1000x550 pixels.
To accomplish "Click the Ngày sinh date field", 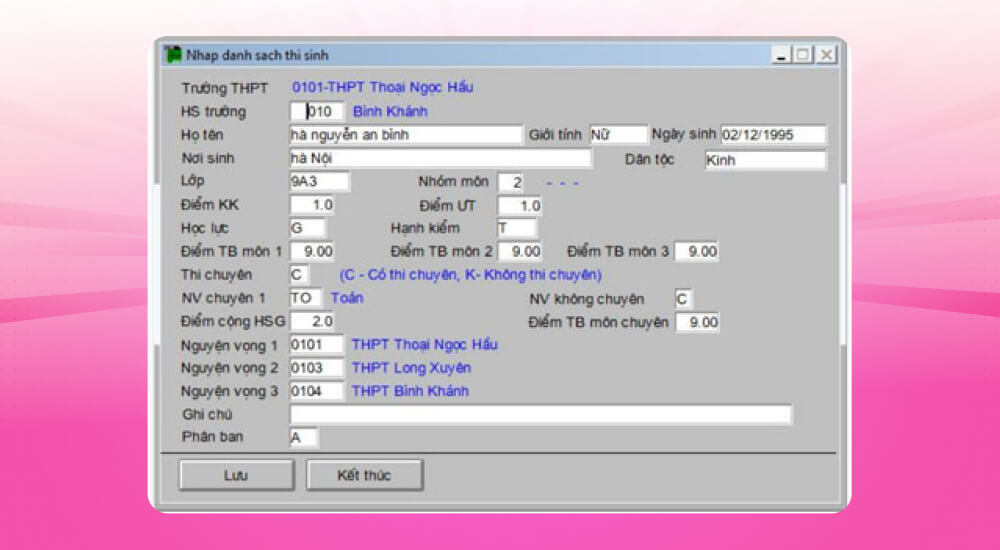I will (772, 134).
